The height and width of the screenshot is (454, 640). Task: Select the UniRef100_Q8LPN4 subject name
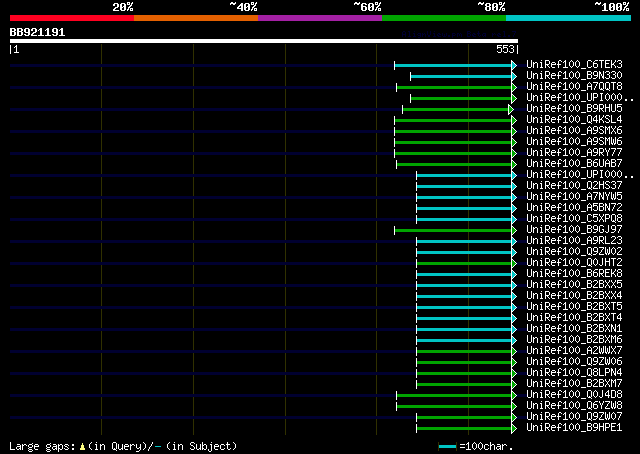click(574, 373)
